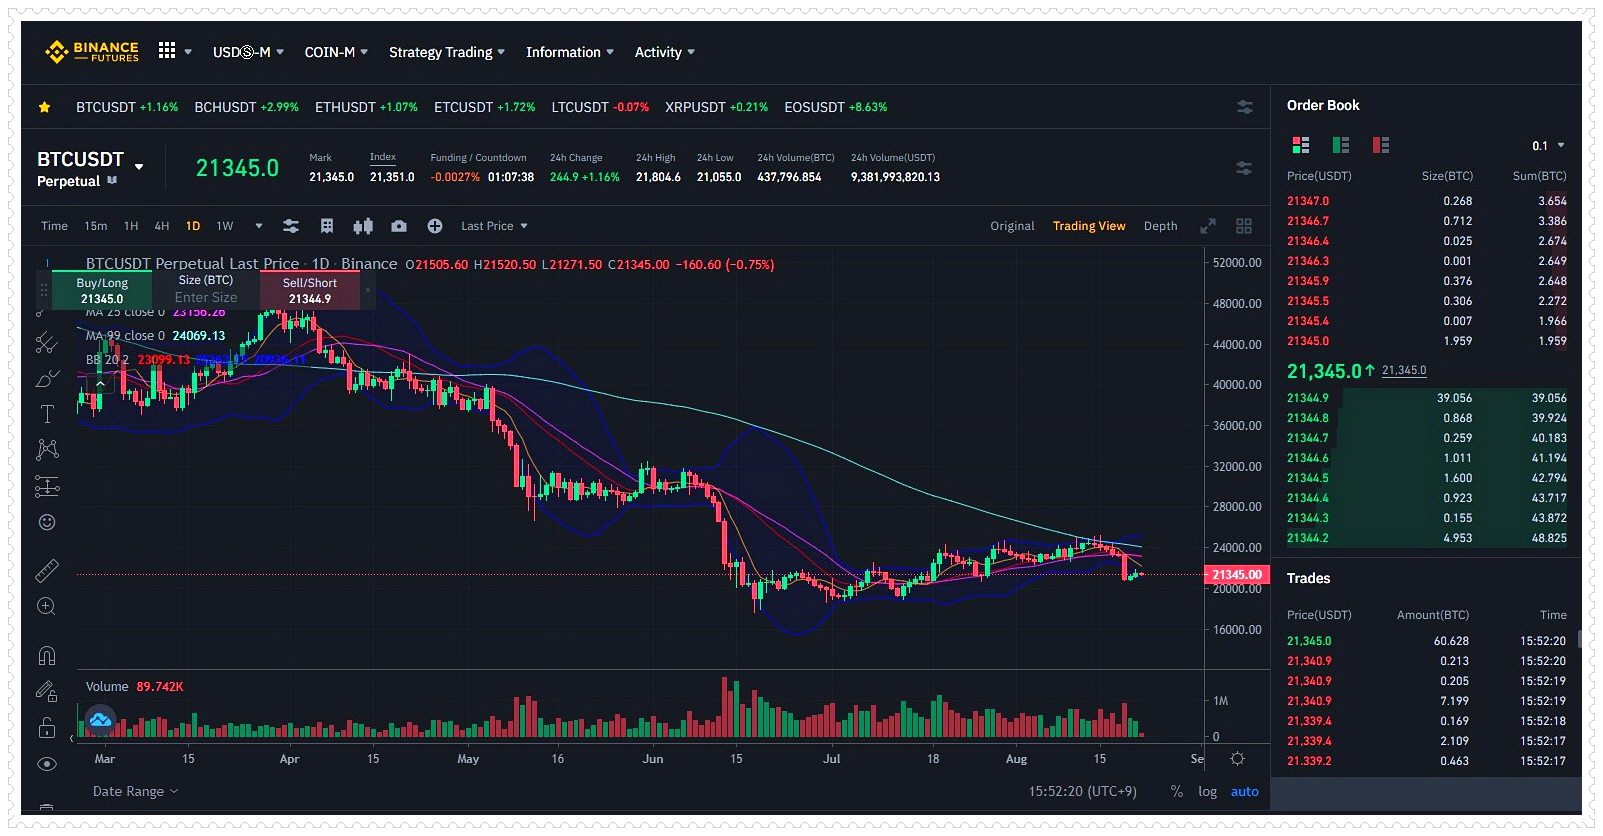1603x836 pixels.
Task: Select 1W time interval
Action: tap(225, 226)
